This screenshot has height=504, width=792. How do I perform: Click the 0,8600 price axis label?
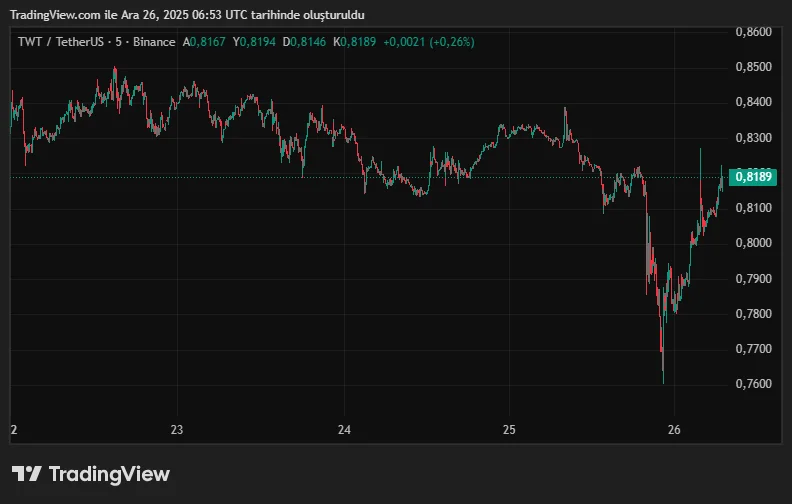(753, 32)
